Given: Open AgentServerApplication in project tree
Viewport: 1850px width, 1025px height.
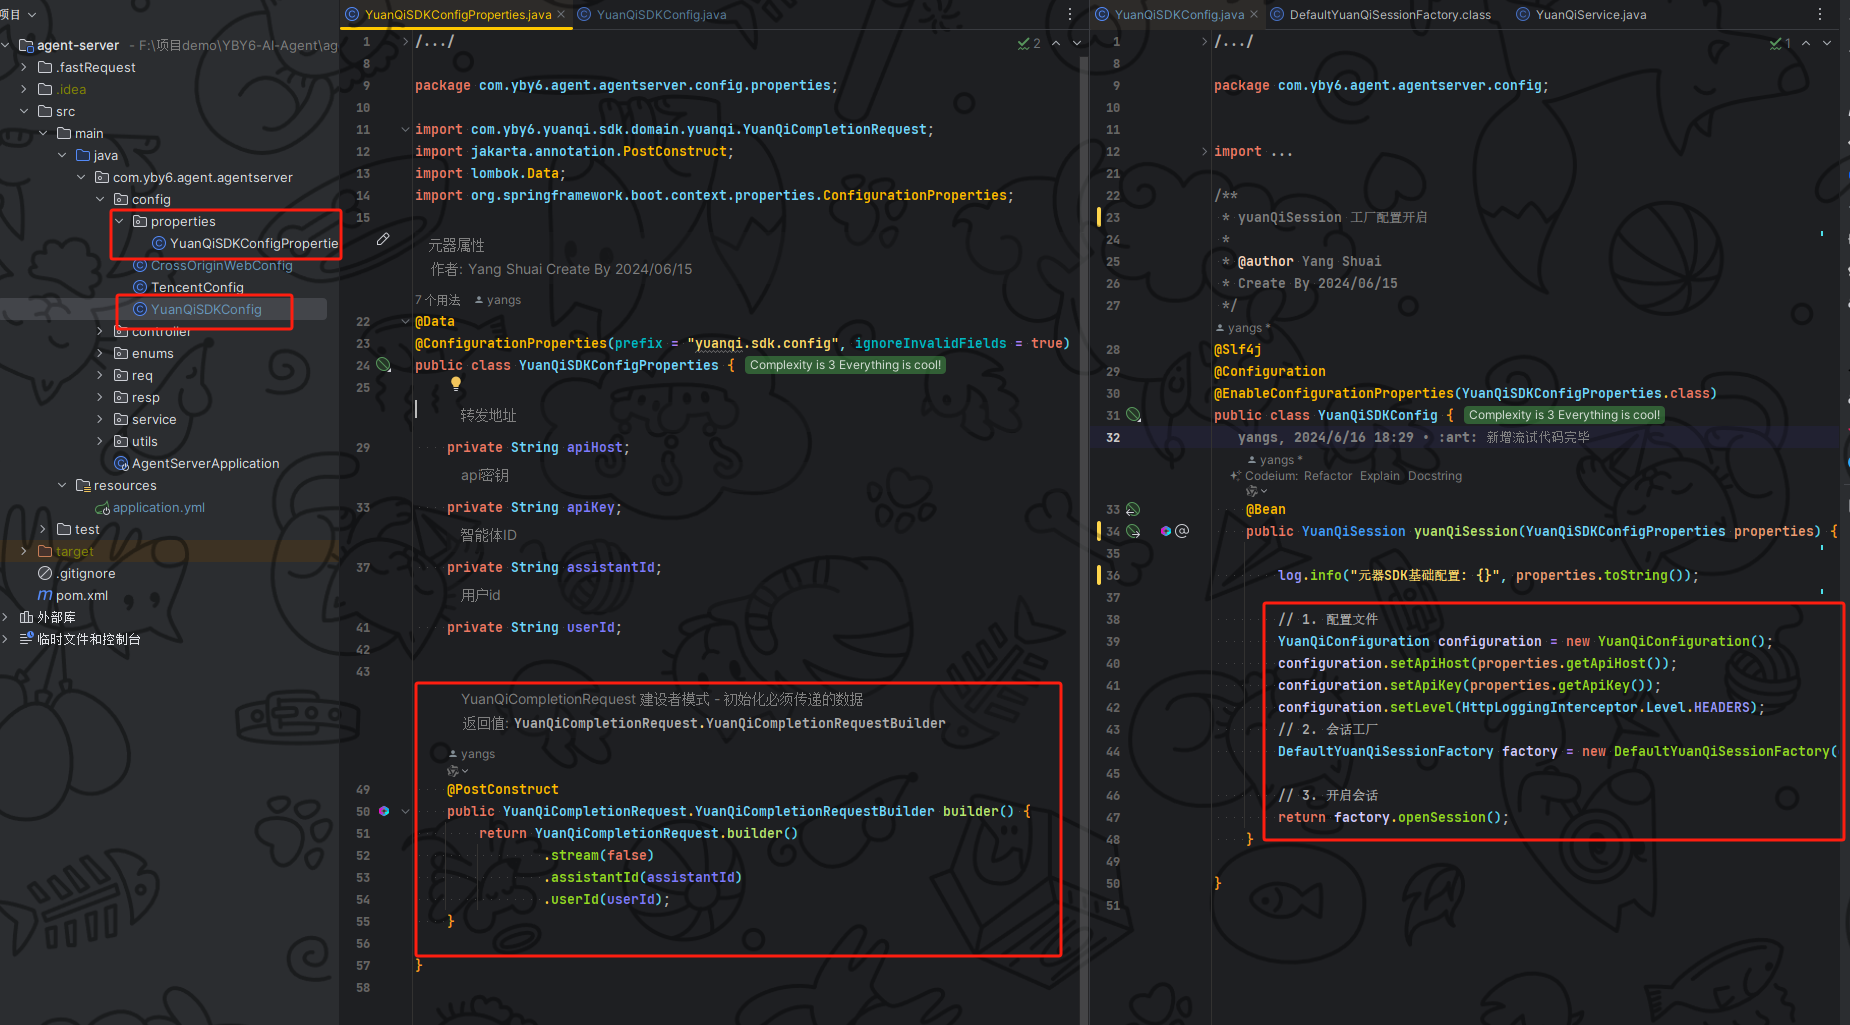Looking at the screenshot, I should point(197,463).
